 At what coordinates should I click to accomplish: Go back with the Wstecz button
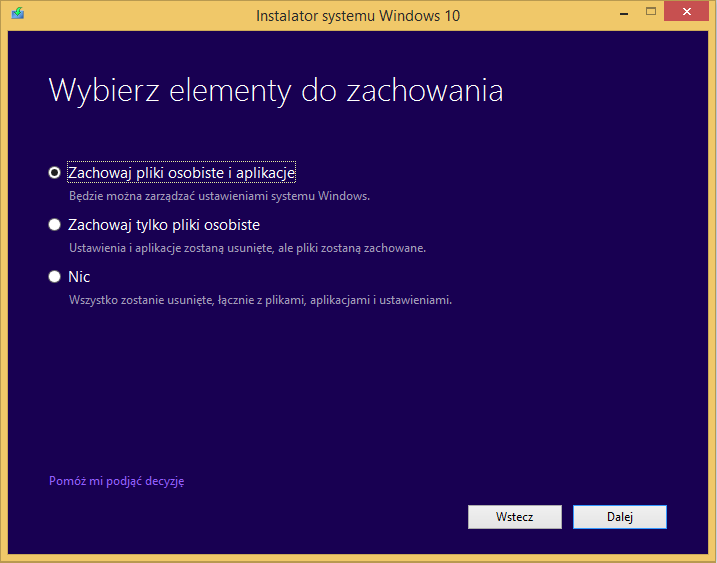click(514, 517)
